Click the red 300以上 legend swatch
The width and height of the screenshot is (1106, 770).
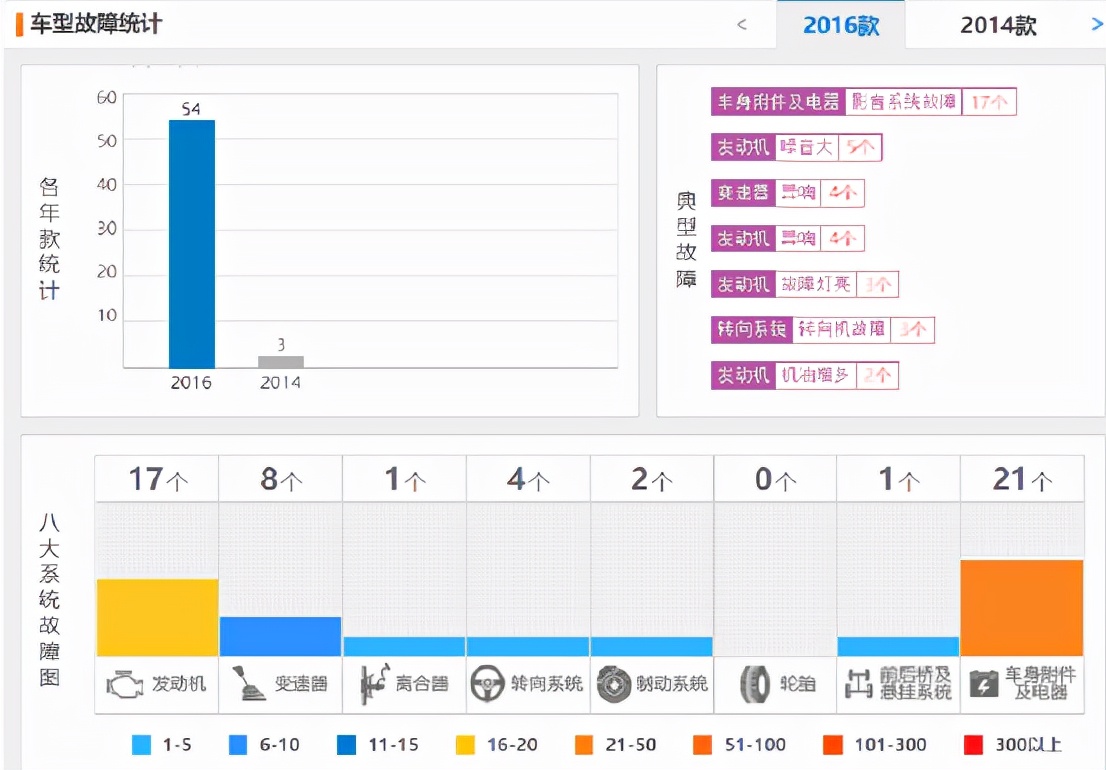coord(973,745)
